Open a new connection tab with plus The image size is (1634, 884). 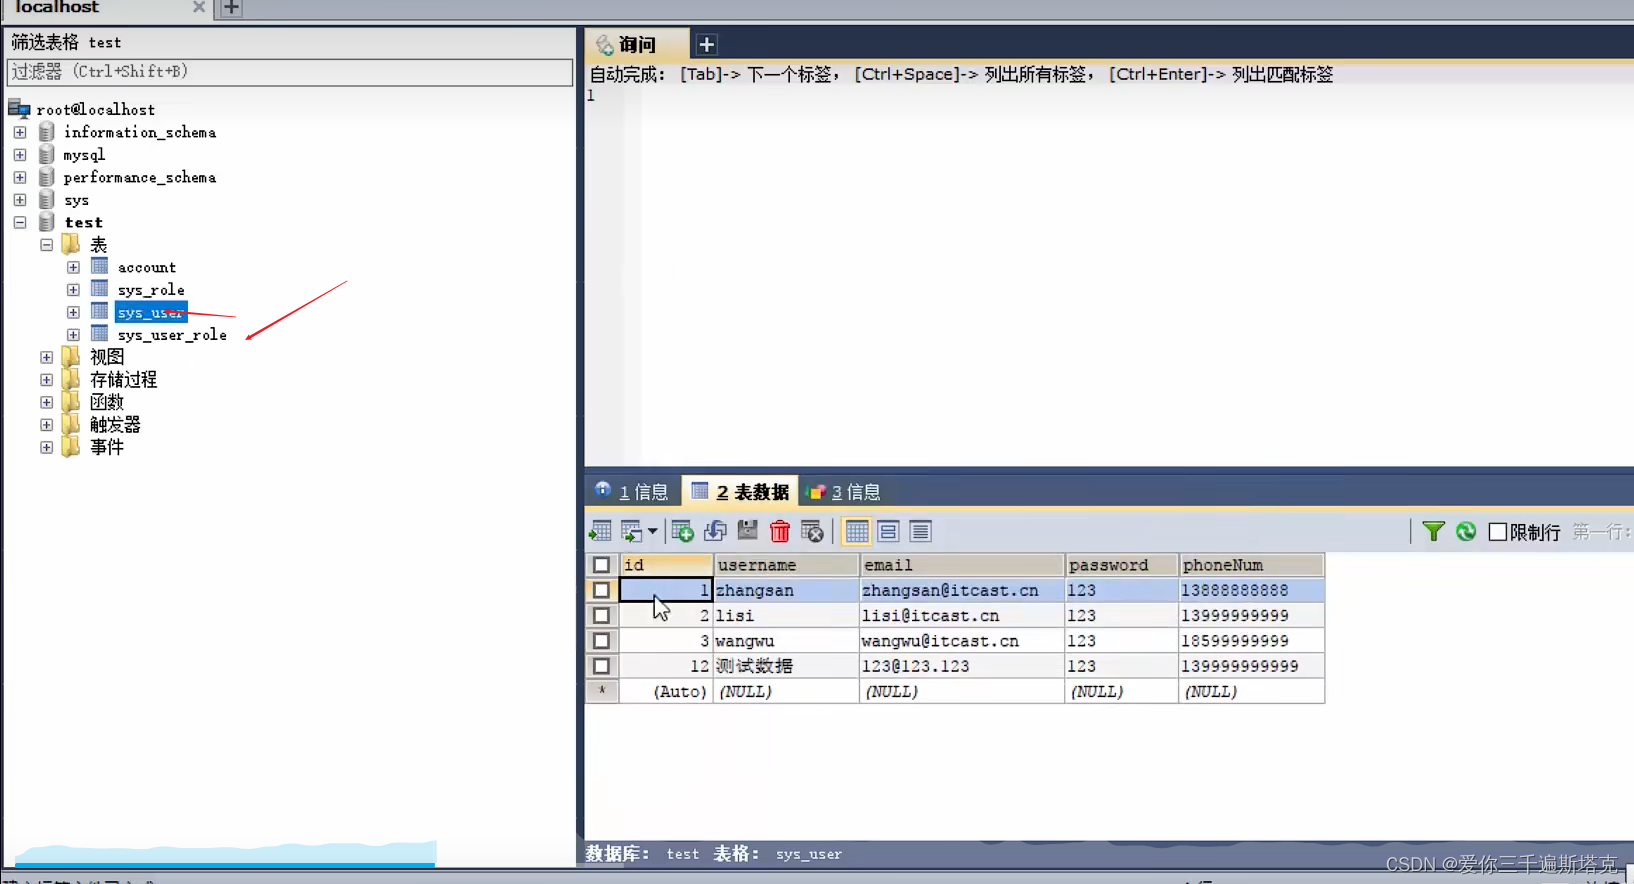pos(231,8)
